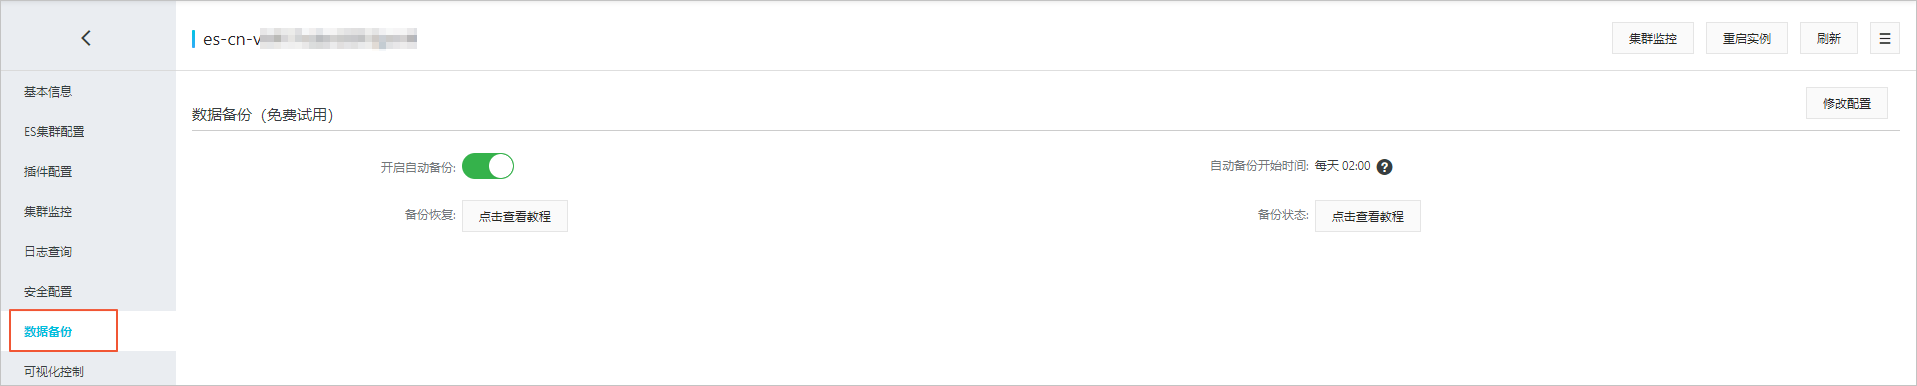Click the 集群监控 top button
This screenshot has height=386, width=1917.
pyautogui.click(x=1652, y=38)
